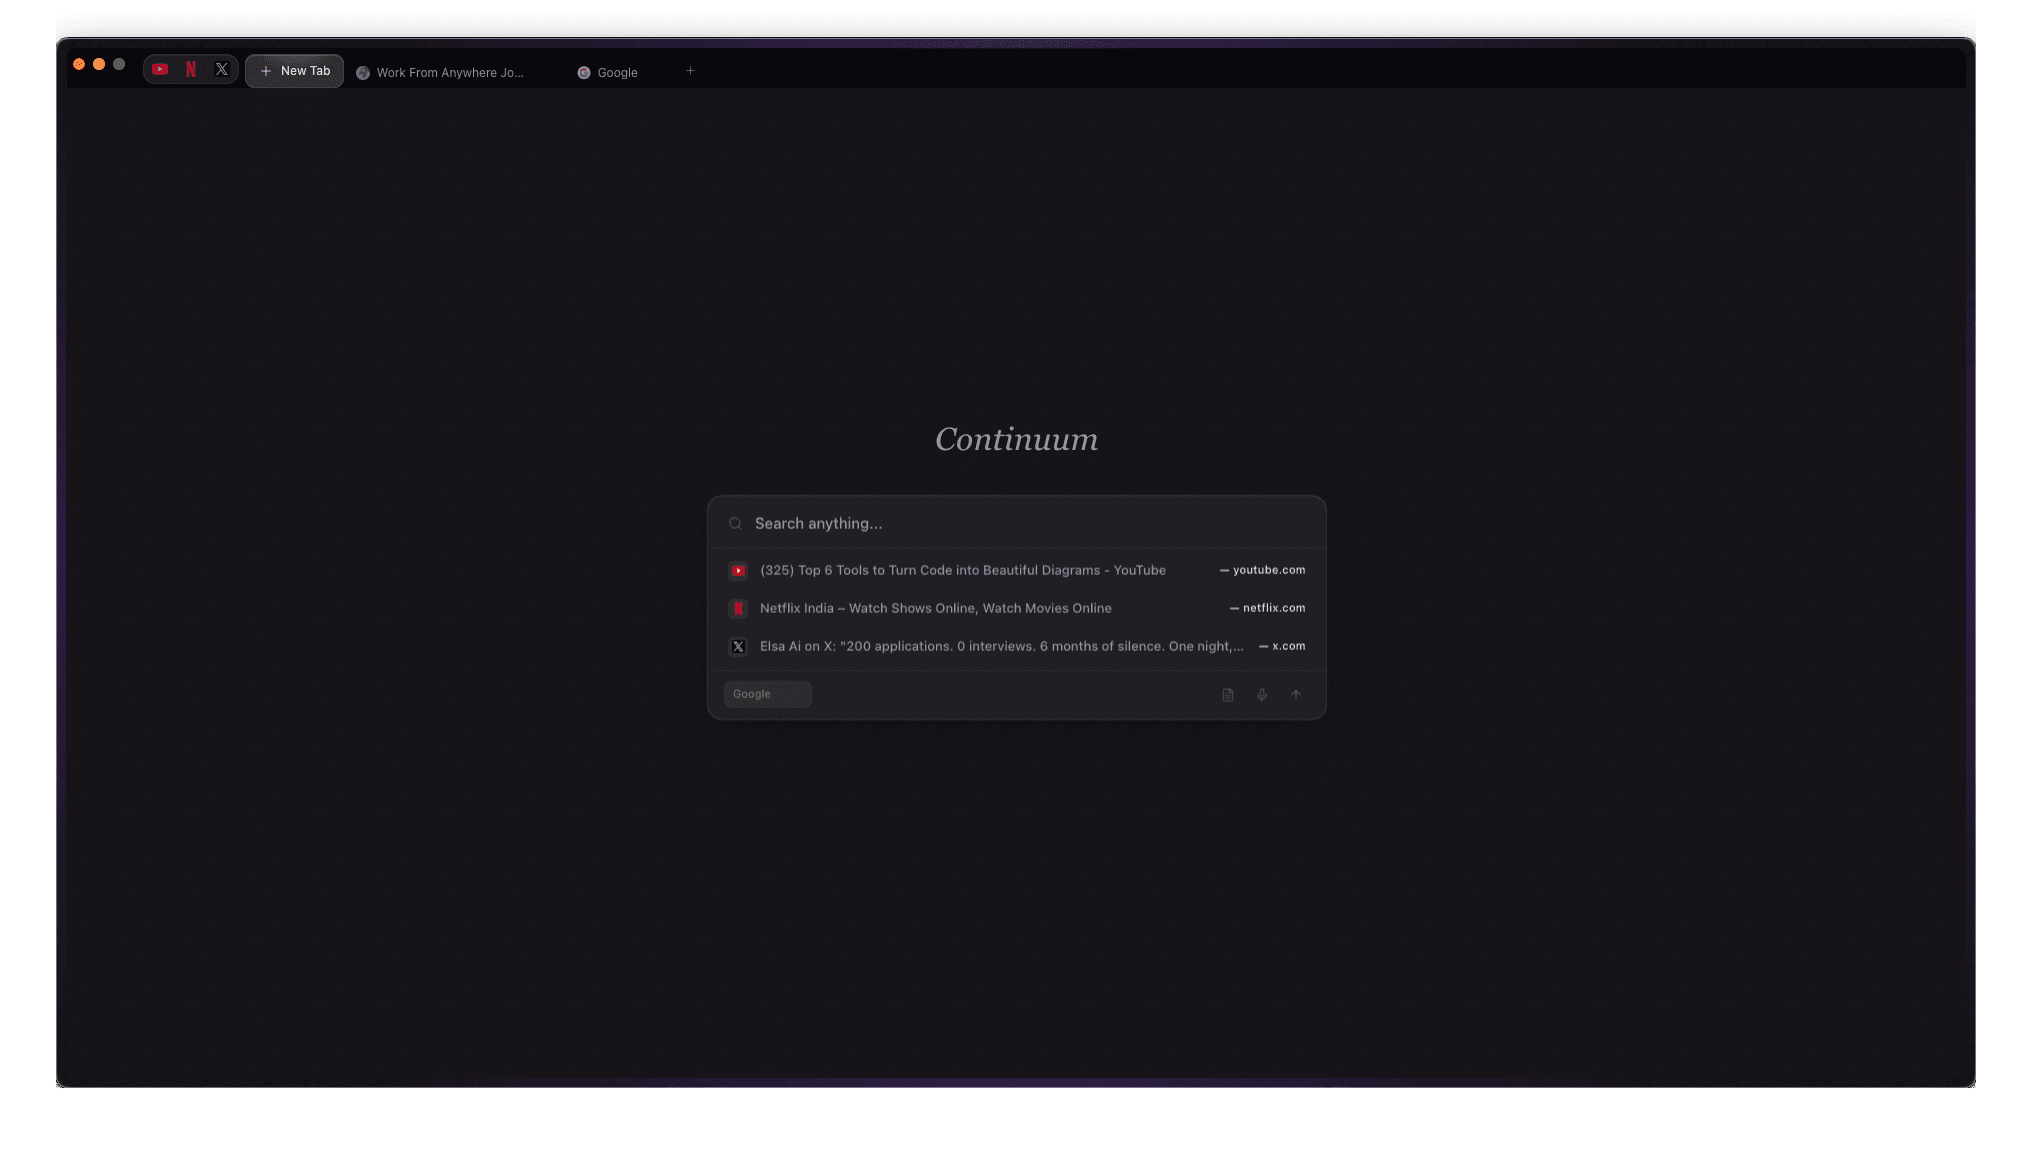2032x1162 pixels.
Task: Open the Netflix India suggestion
Action: (935, 608)
